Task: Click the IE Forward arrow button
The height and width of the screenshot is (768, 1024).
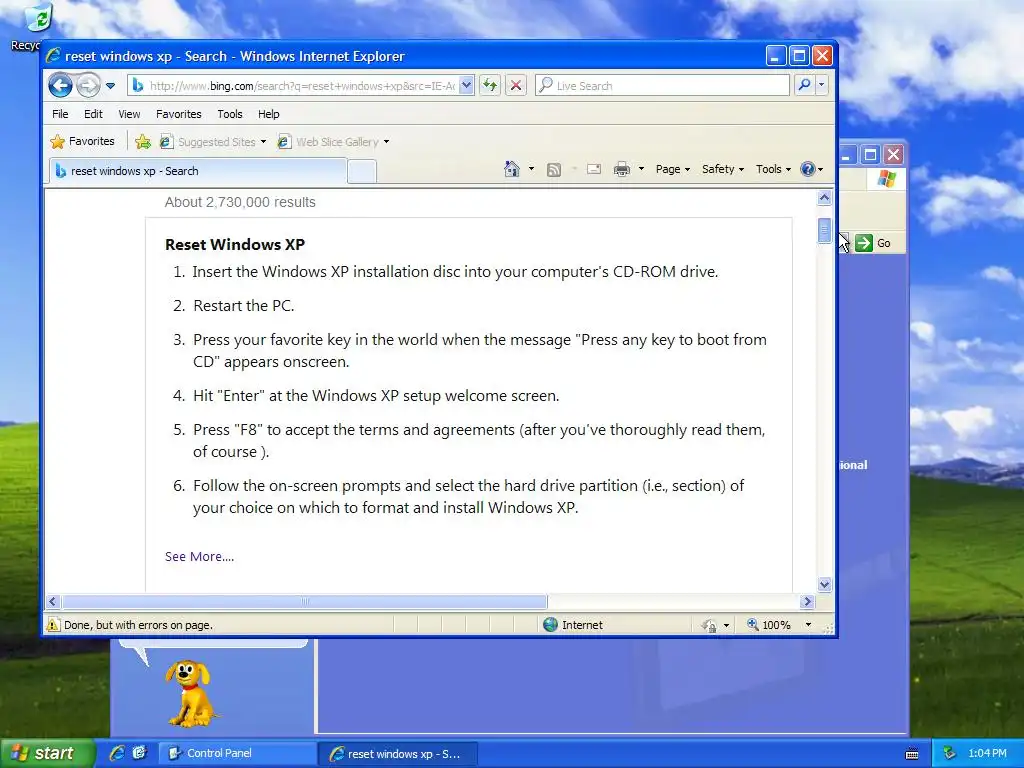Action: click(x=88, y=86)
